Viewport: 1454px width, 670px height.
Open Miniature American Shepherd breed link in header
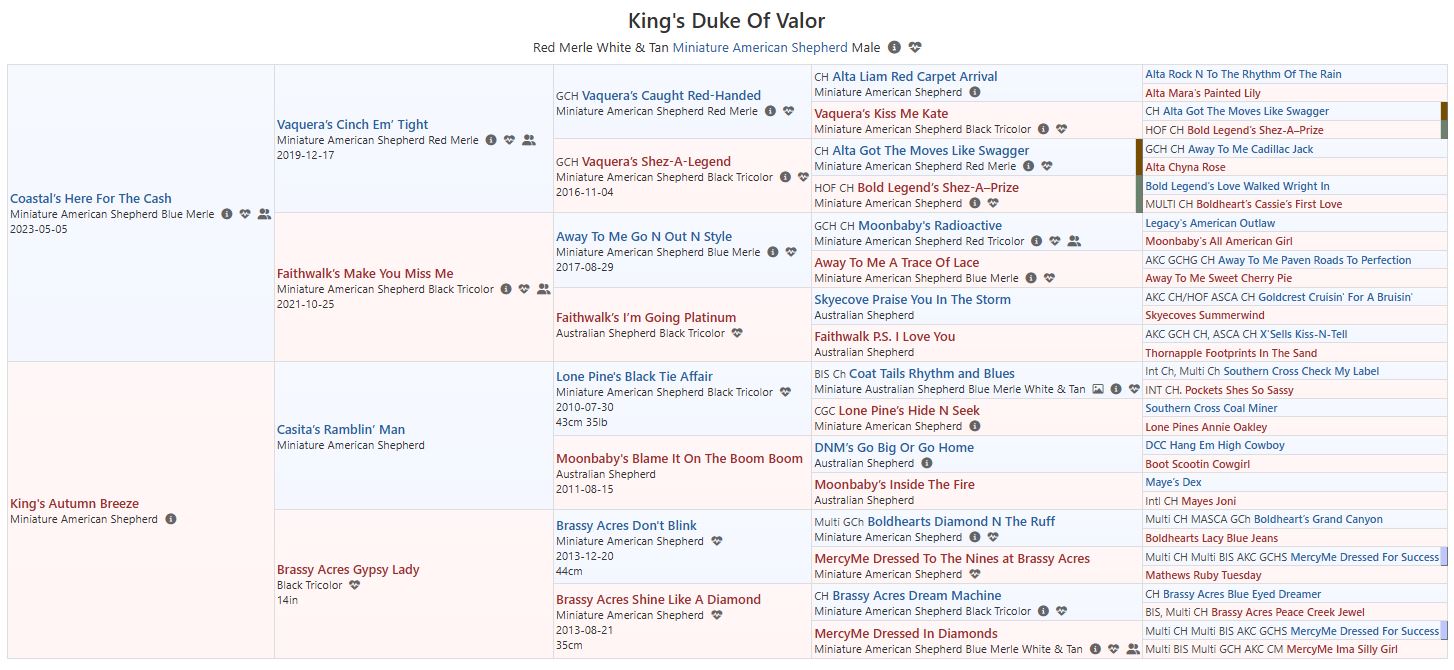tap(759, 47)
